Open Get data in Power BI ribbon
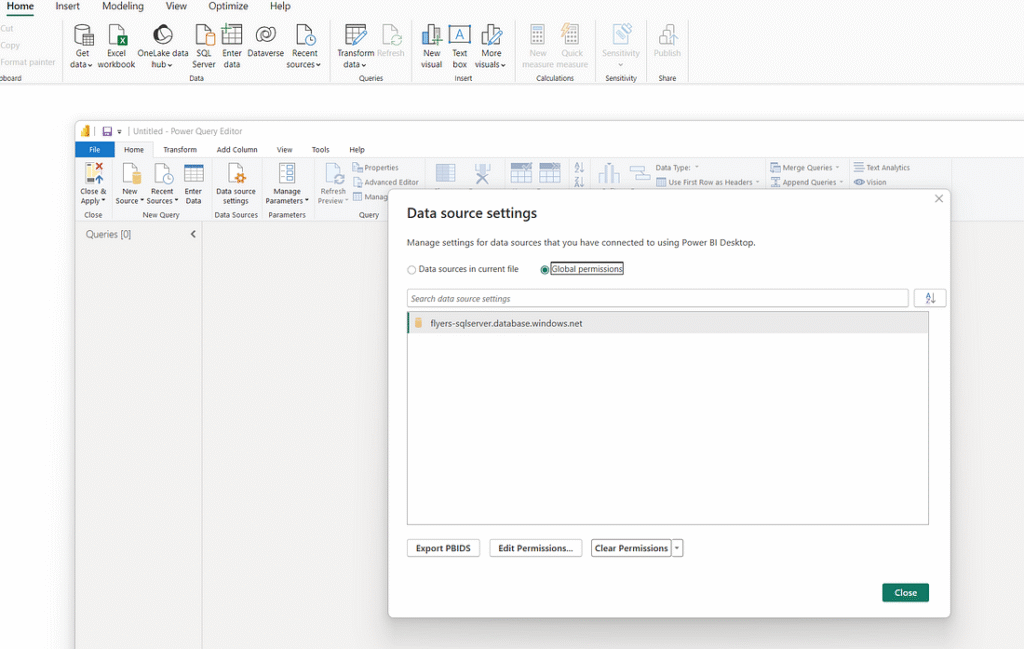Screen dimensions: 1024x649 tap(82, 46)
